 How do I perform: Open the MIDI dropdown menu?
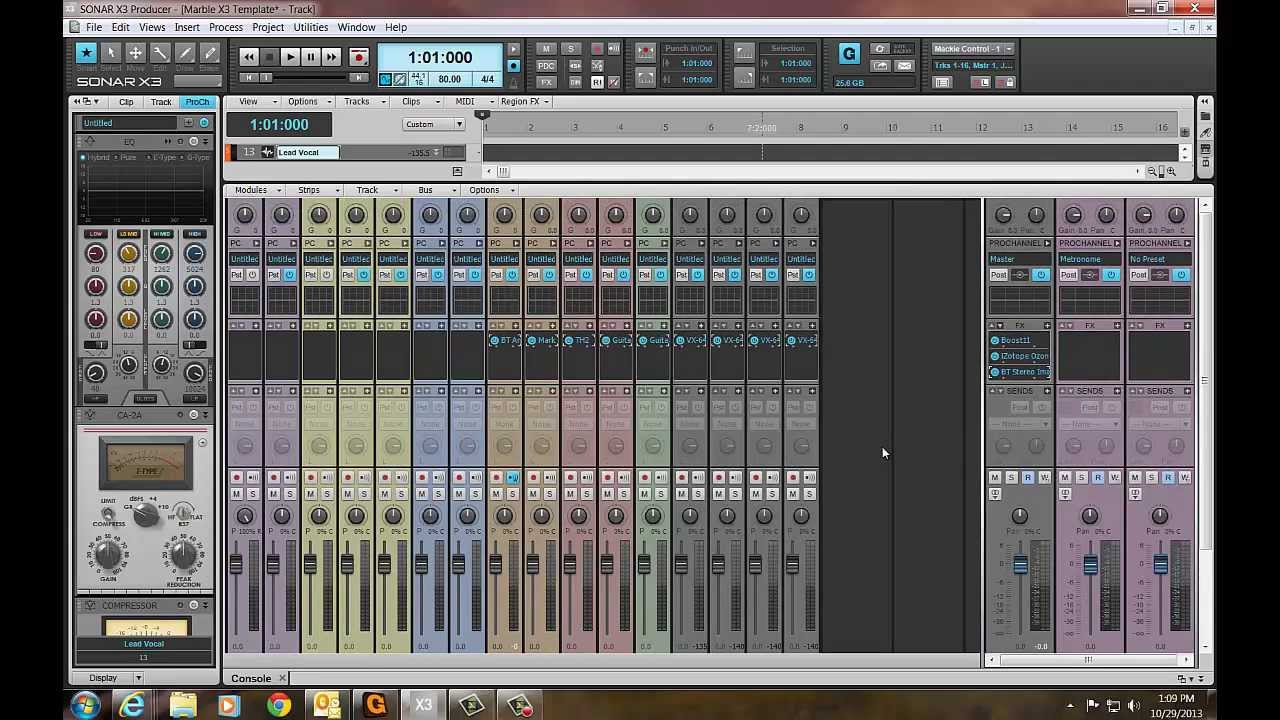tap(470, 101)
